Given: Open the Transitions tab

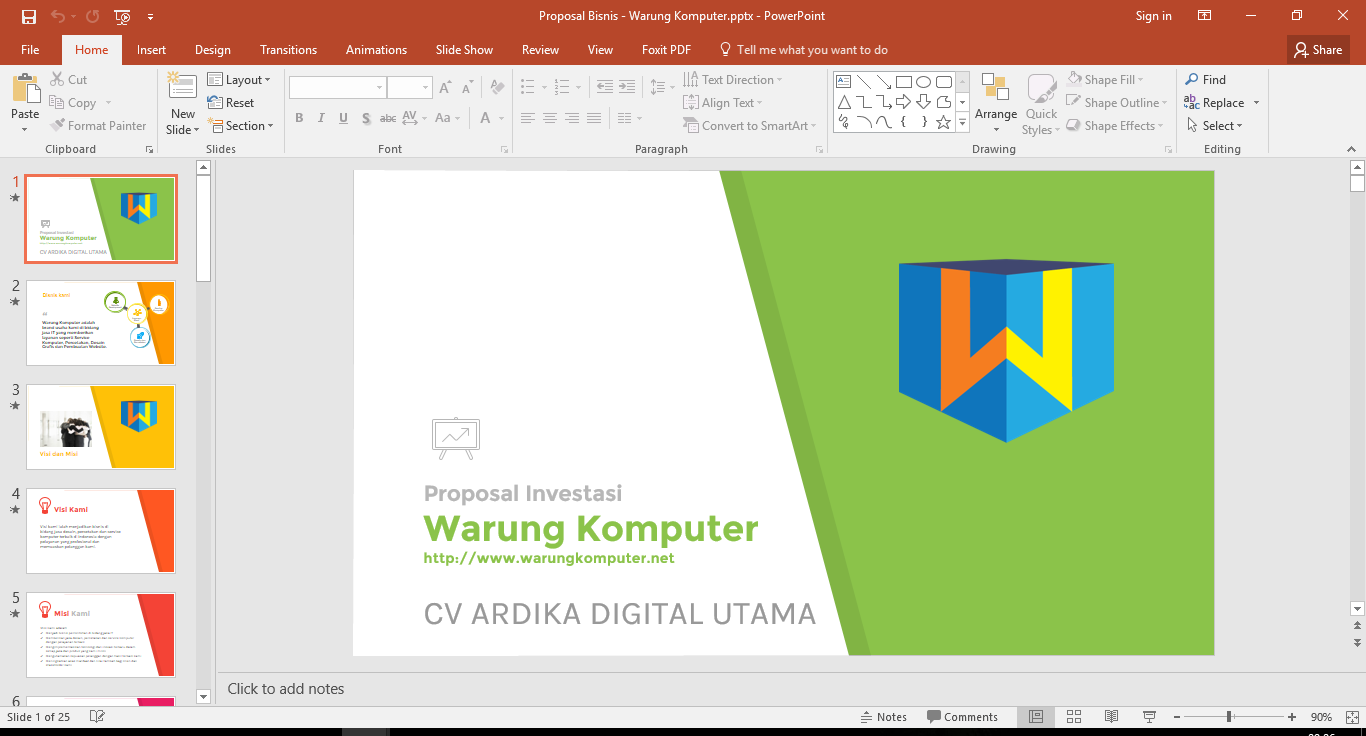Looking at the screenshot, I should click(x=288, y=50).
